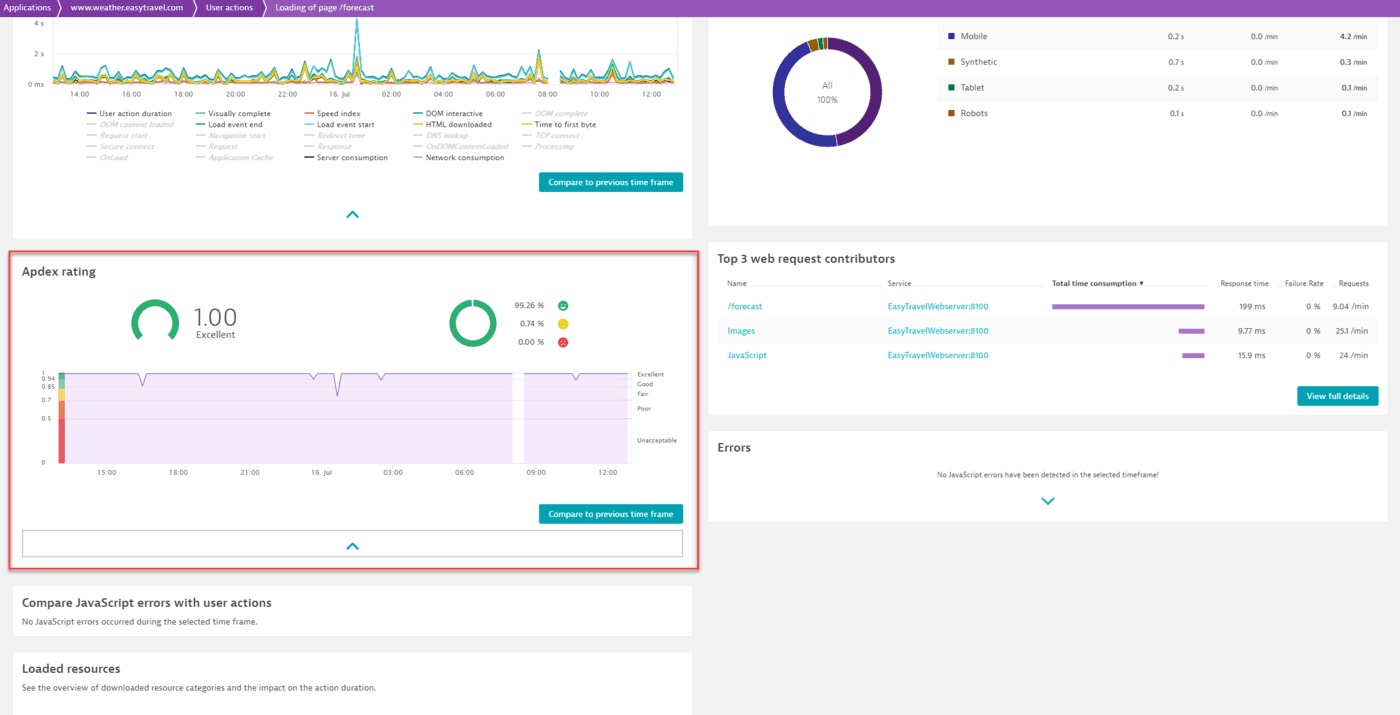Click the green excellent Apdex smiley icon
Image resolution: width=1400 pixels, height=715 pixels.
[561, 304]
